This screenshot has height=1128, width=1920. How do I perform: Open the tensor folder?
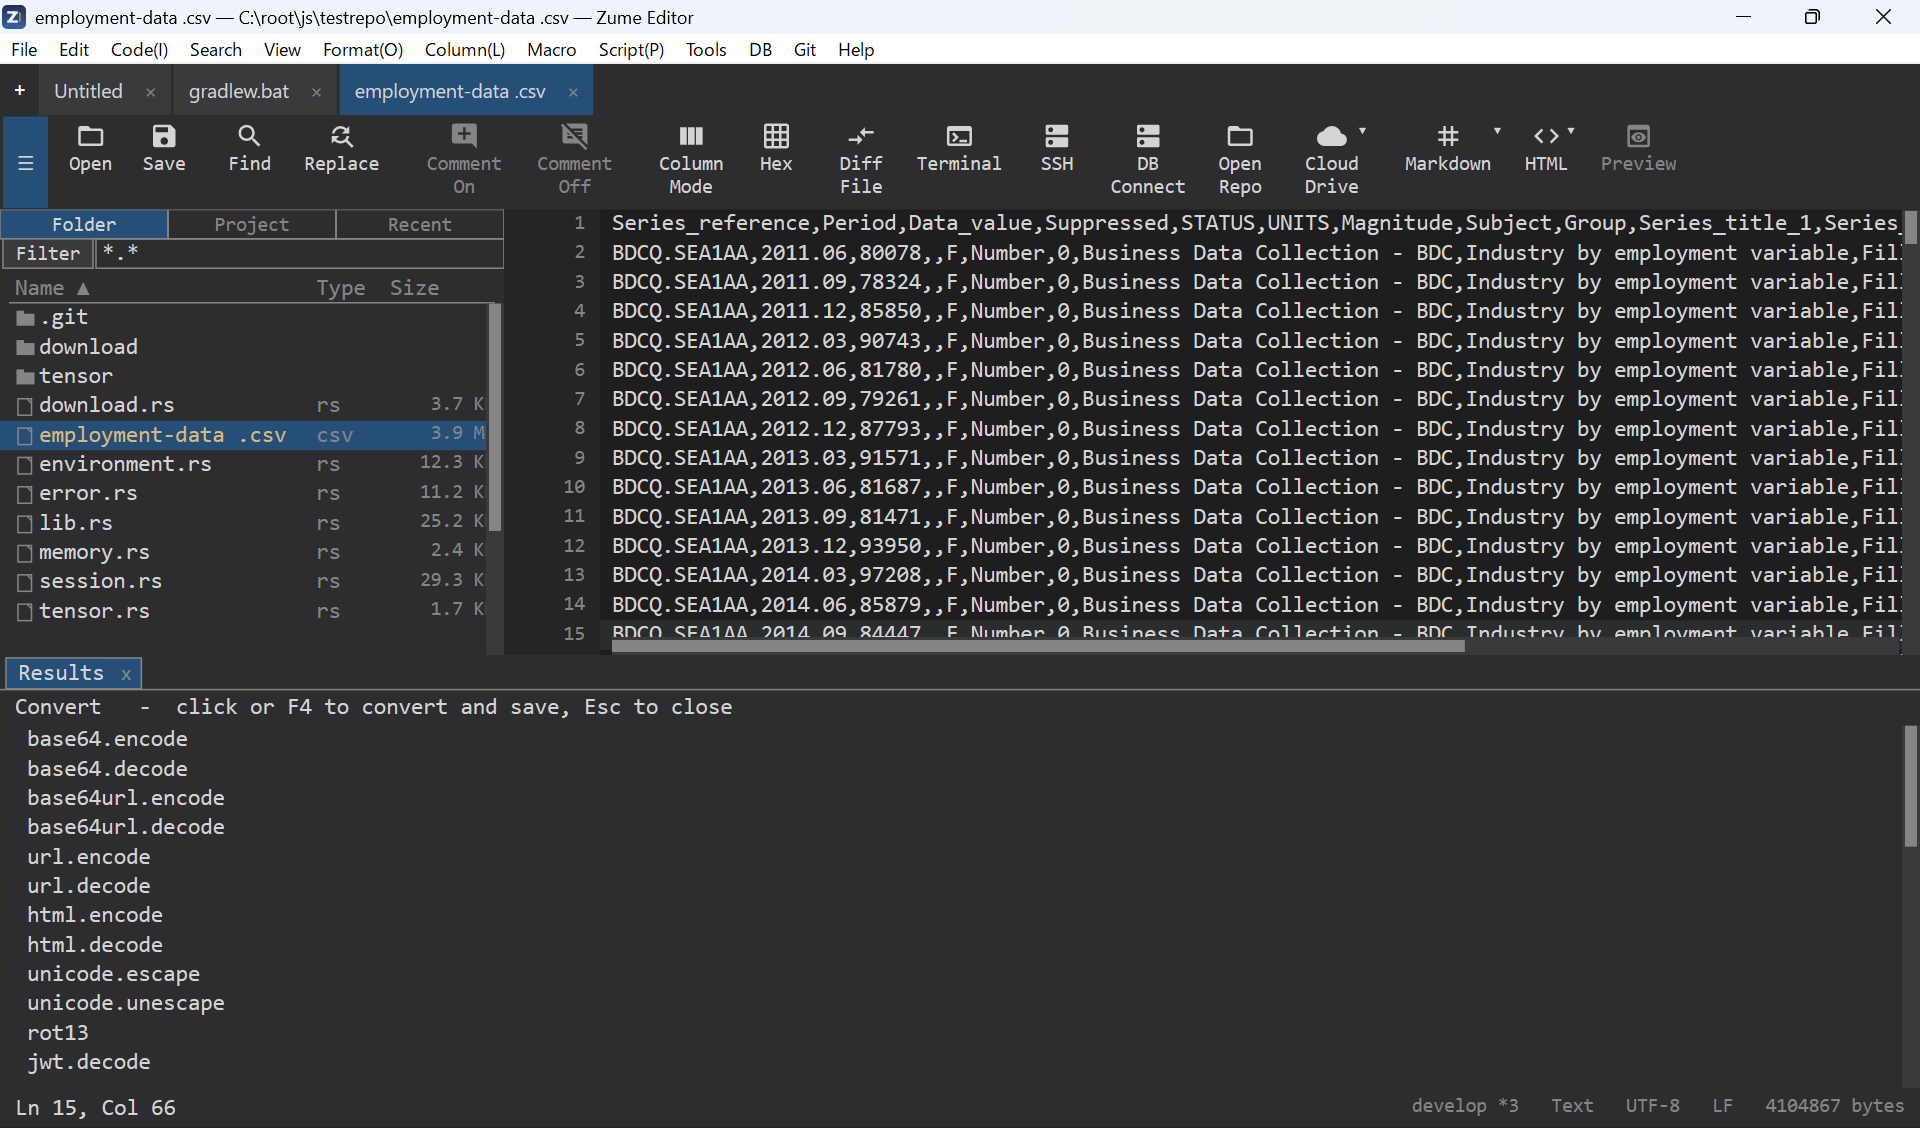coord(245,376)
